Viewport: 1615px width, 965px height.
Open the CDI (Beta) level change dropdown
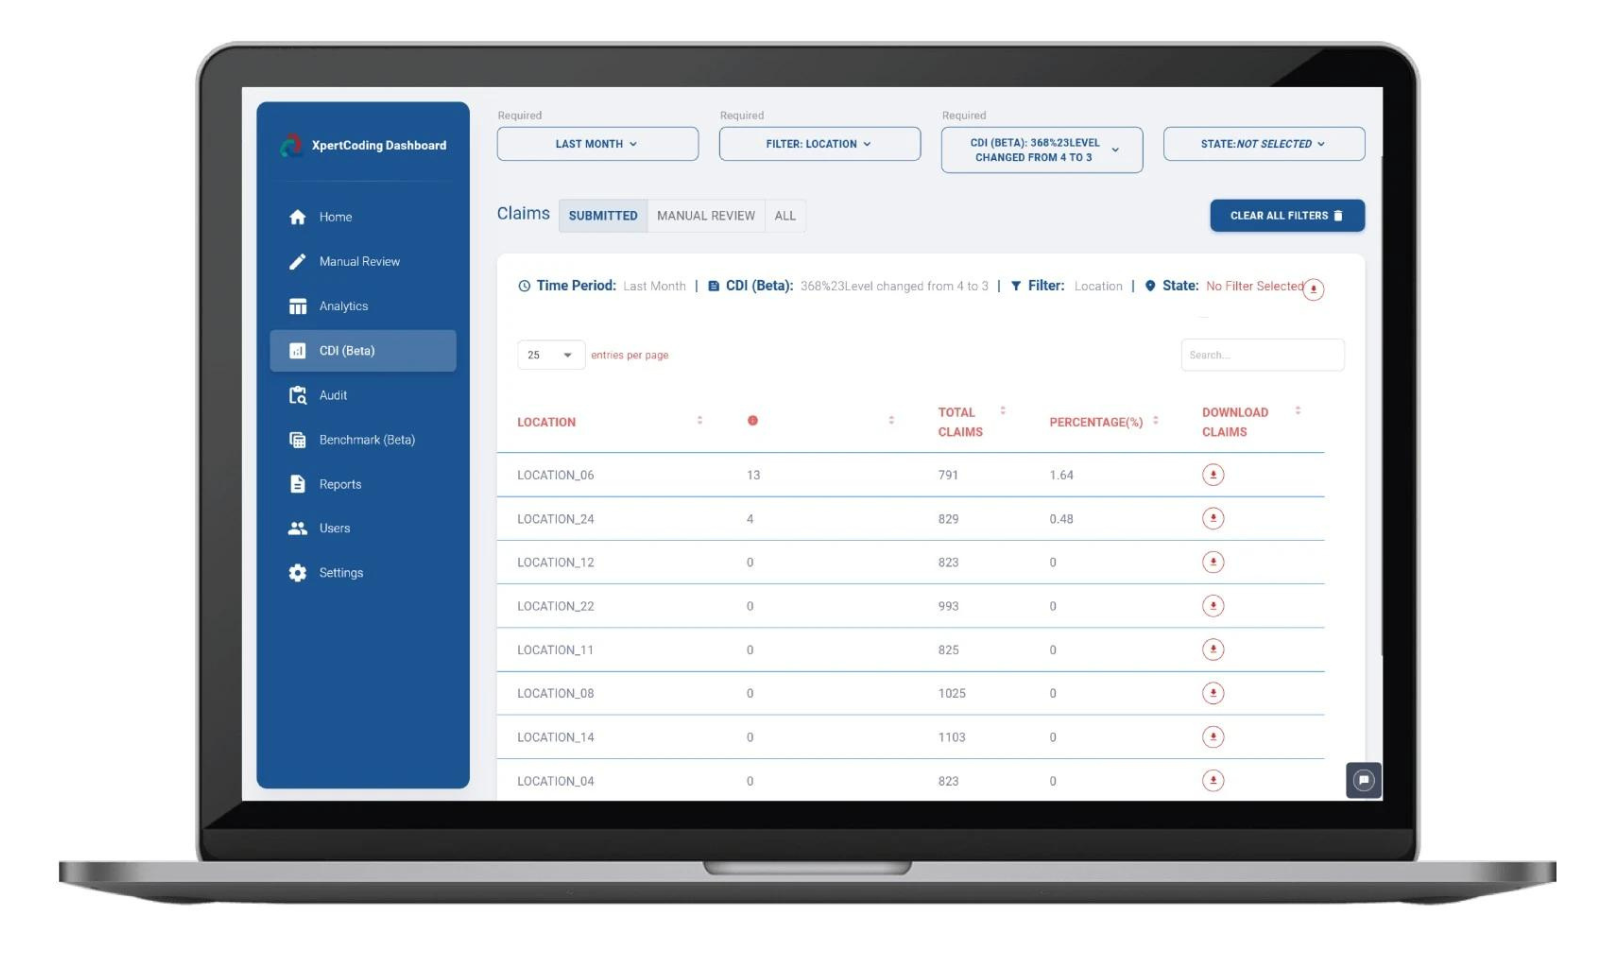pyautogui.click(x=1042, y=150)
